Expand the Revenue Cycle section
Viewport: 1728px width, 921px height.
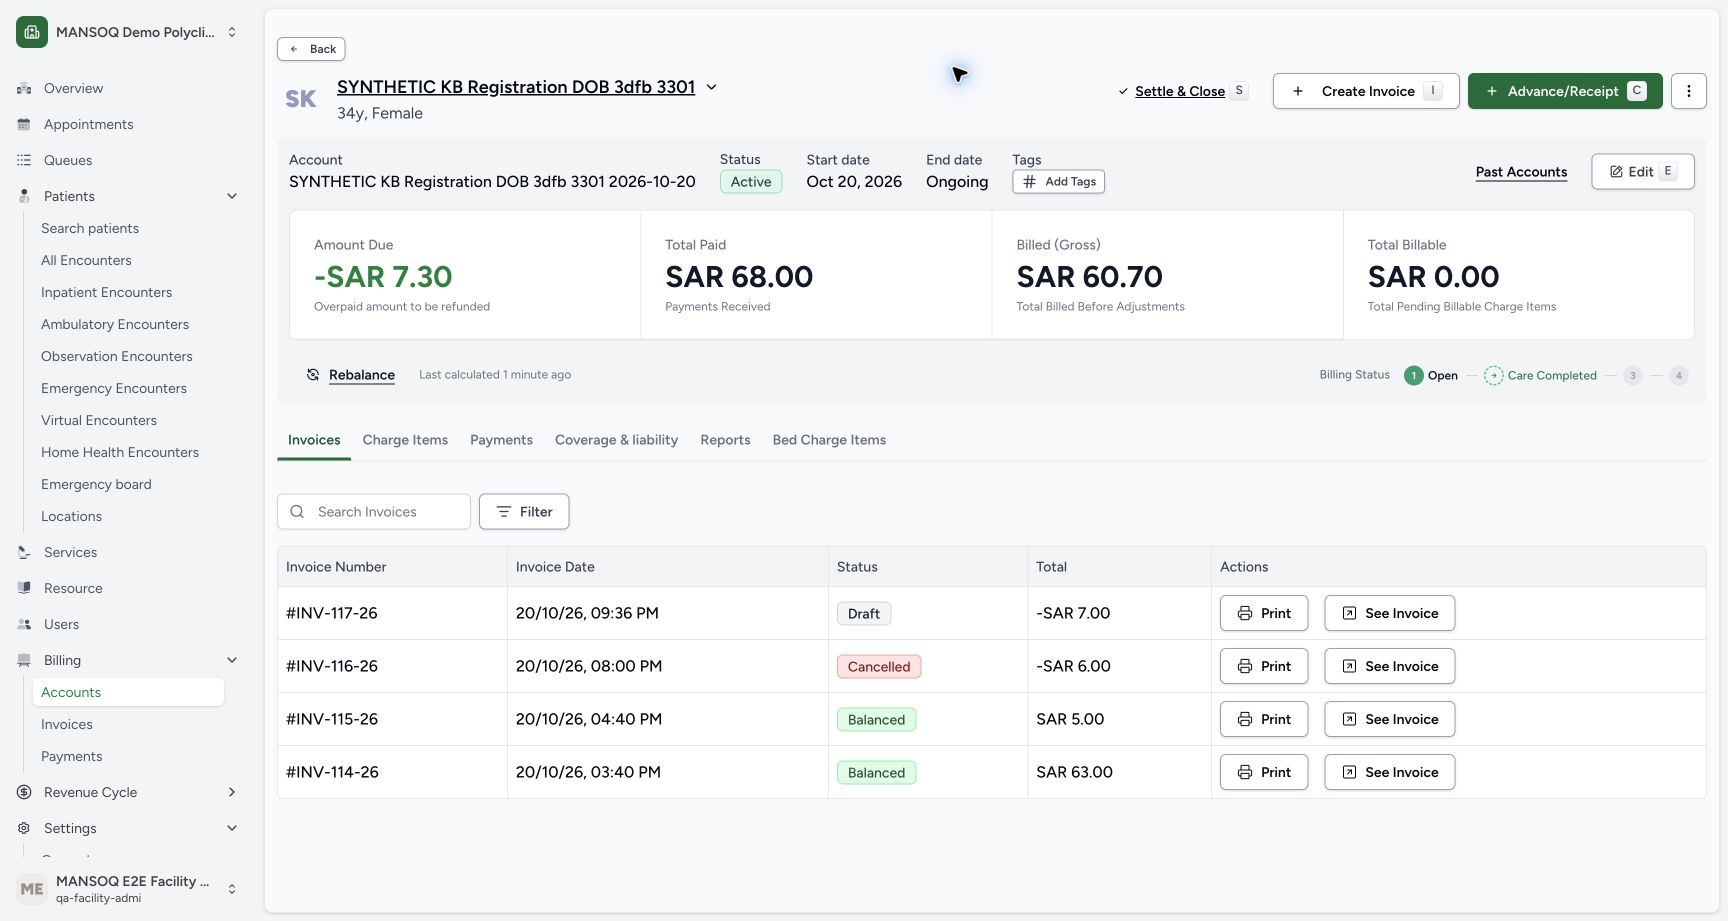(232, 792)
